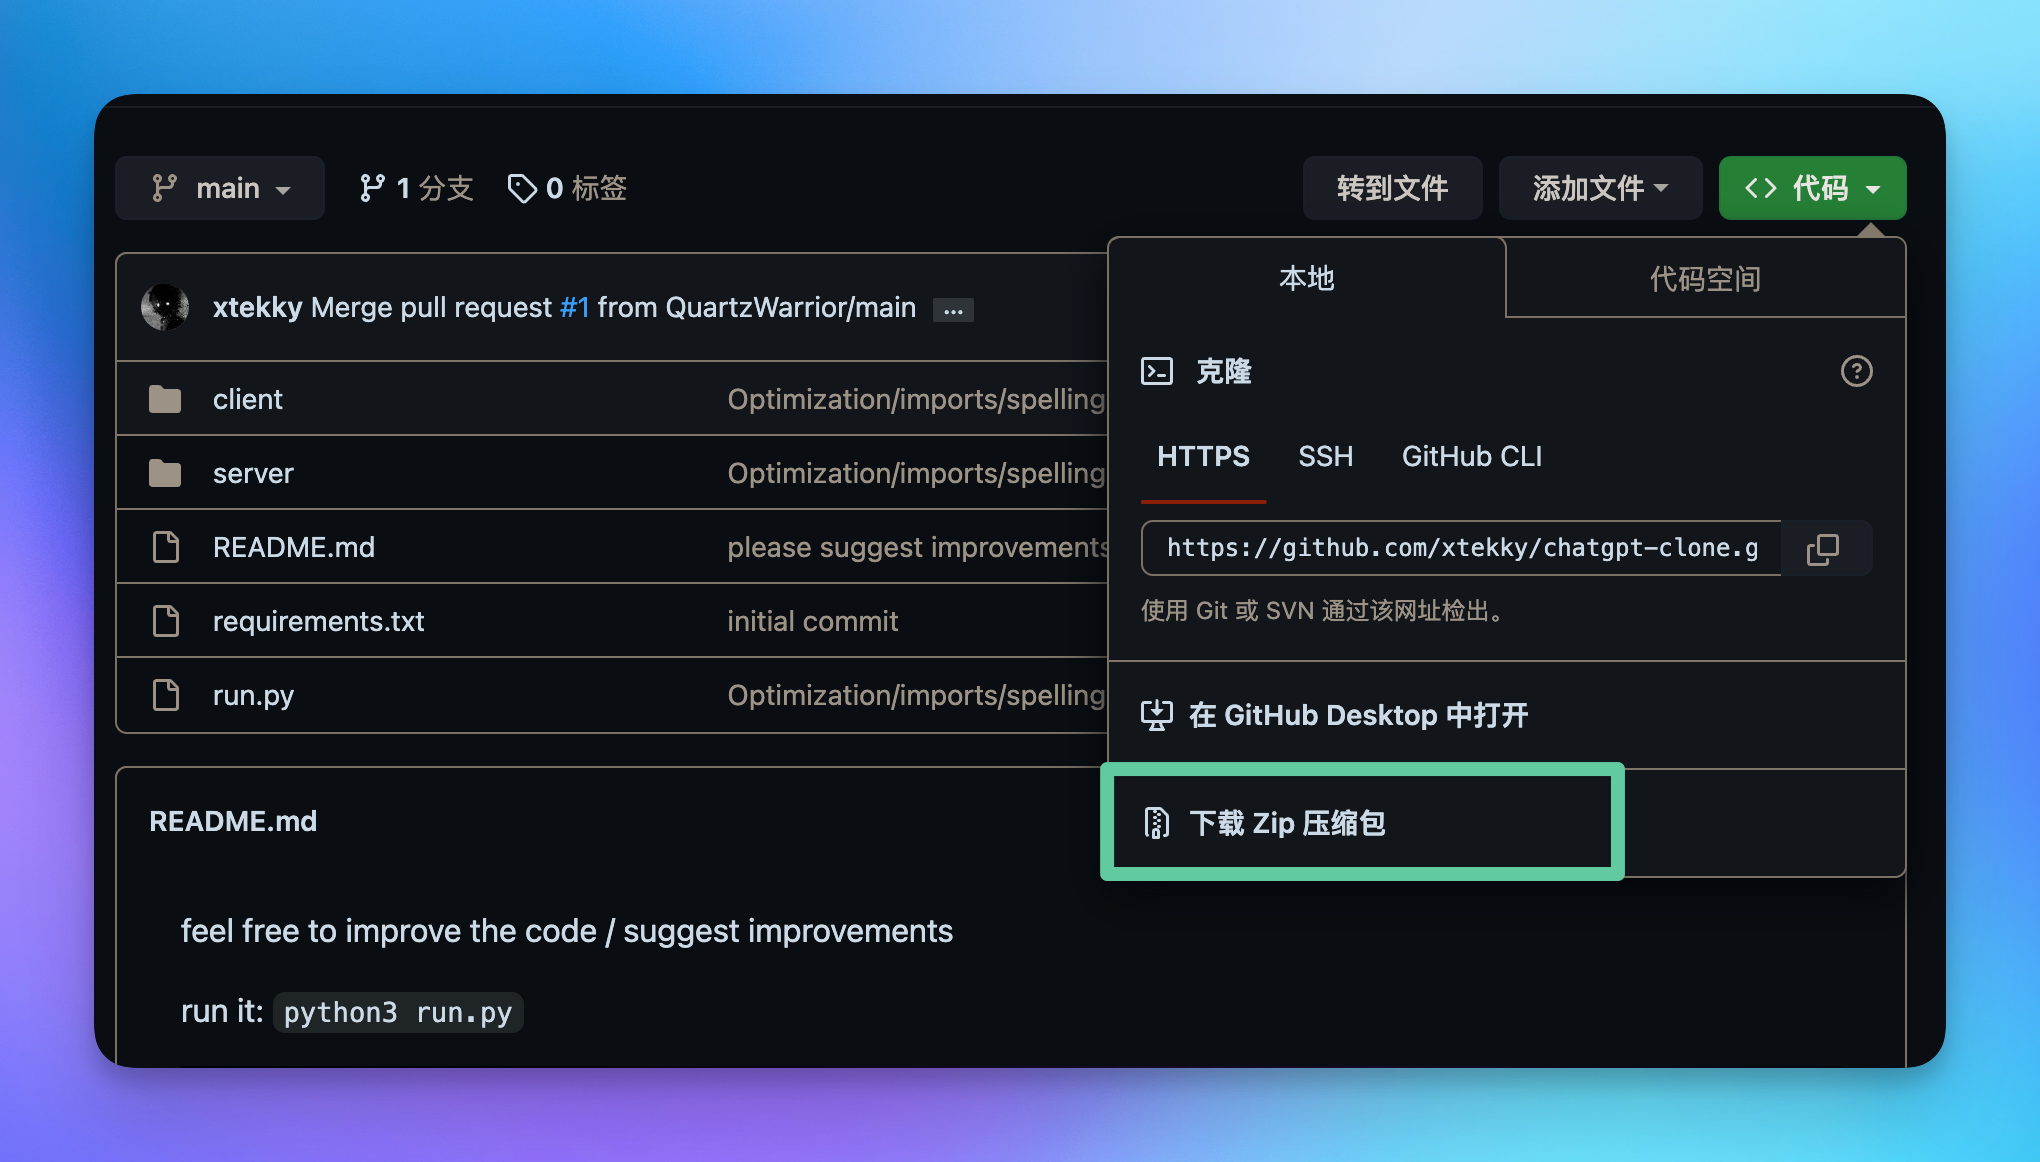Switch to the 代码空间 tab
Viewport: 2040px width, 1162px height.
[1705, 278]
